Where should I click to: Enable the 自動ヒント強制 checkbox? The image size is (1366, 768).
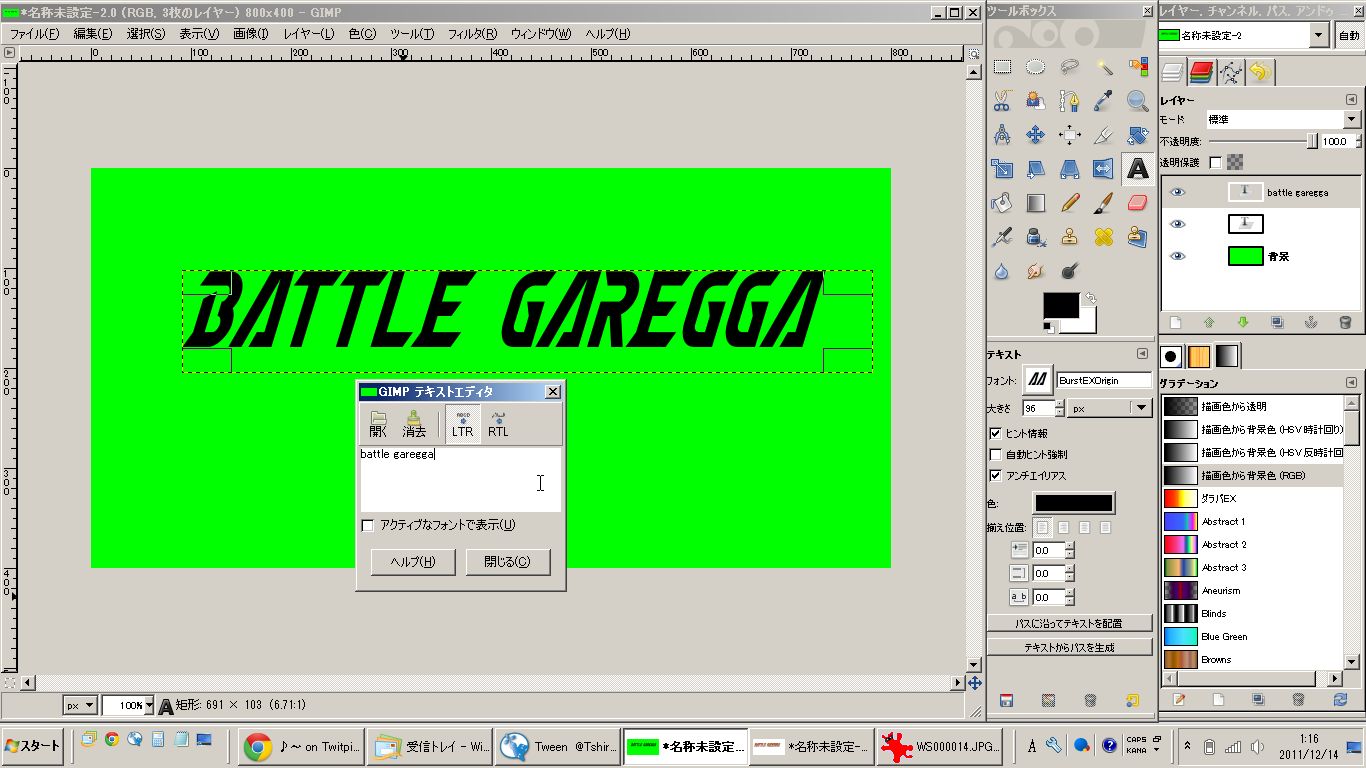click(x=995, y=454)
